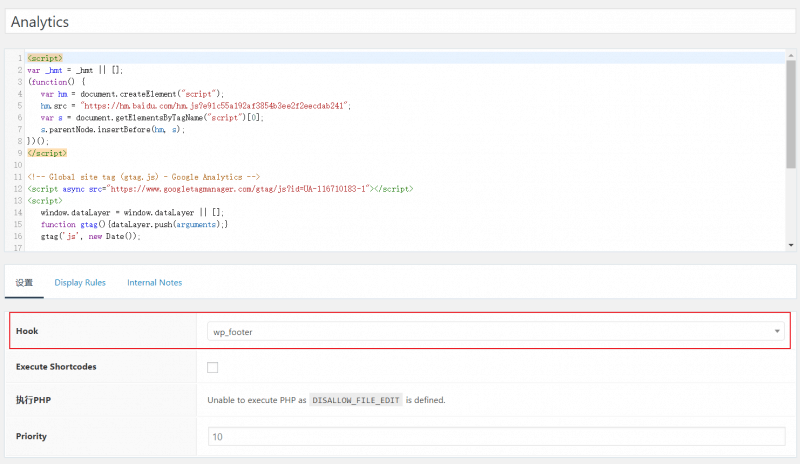Open the Display Rules tab
Image resolution: width=800 pixels, height=464 pixels.
tap(80, 283)
